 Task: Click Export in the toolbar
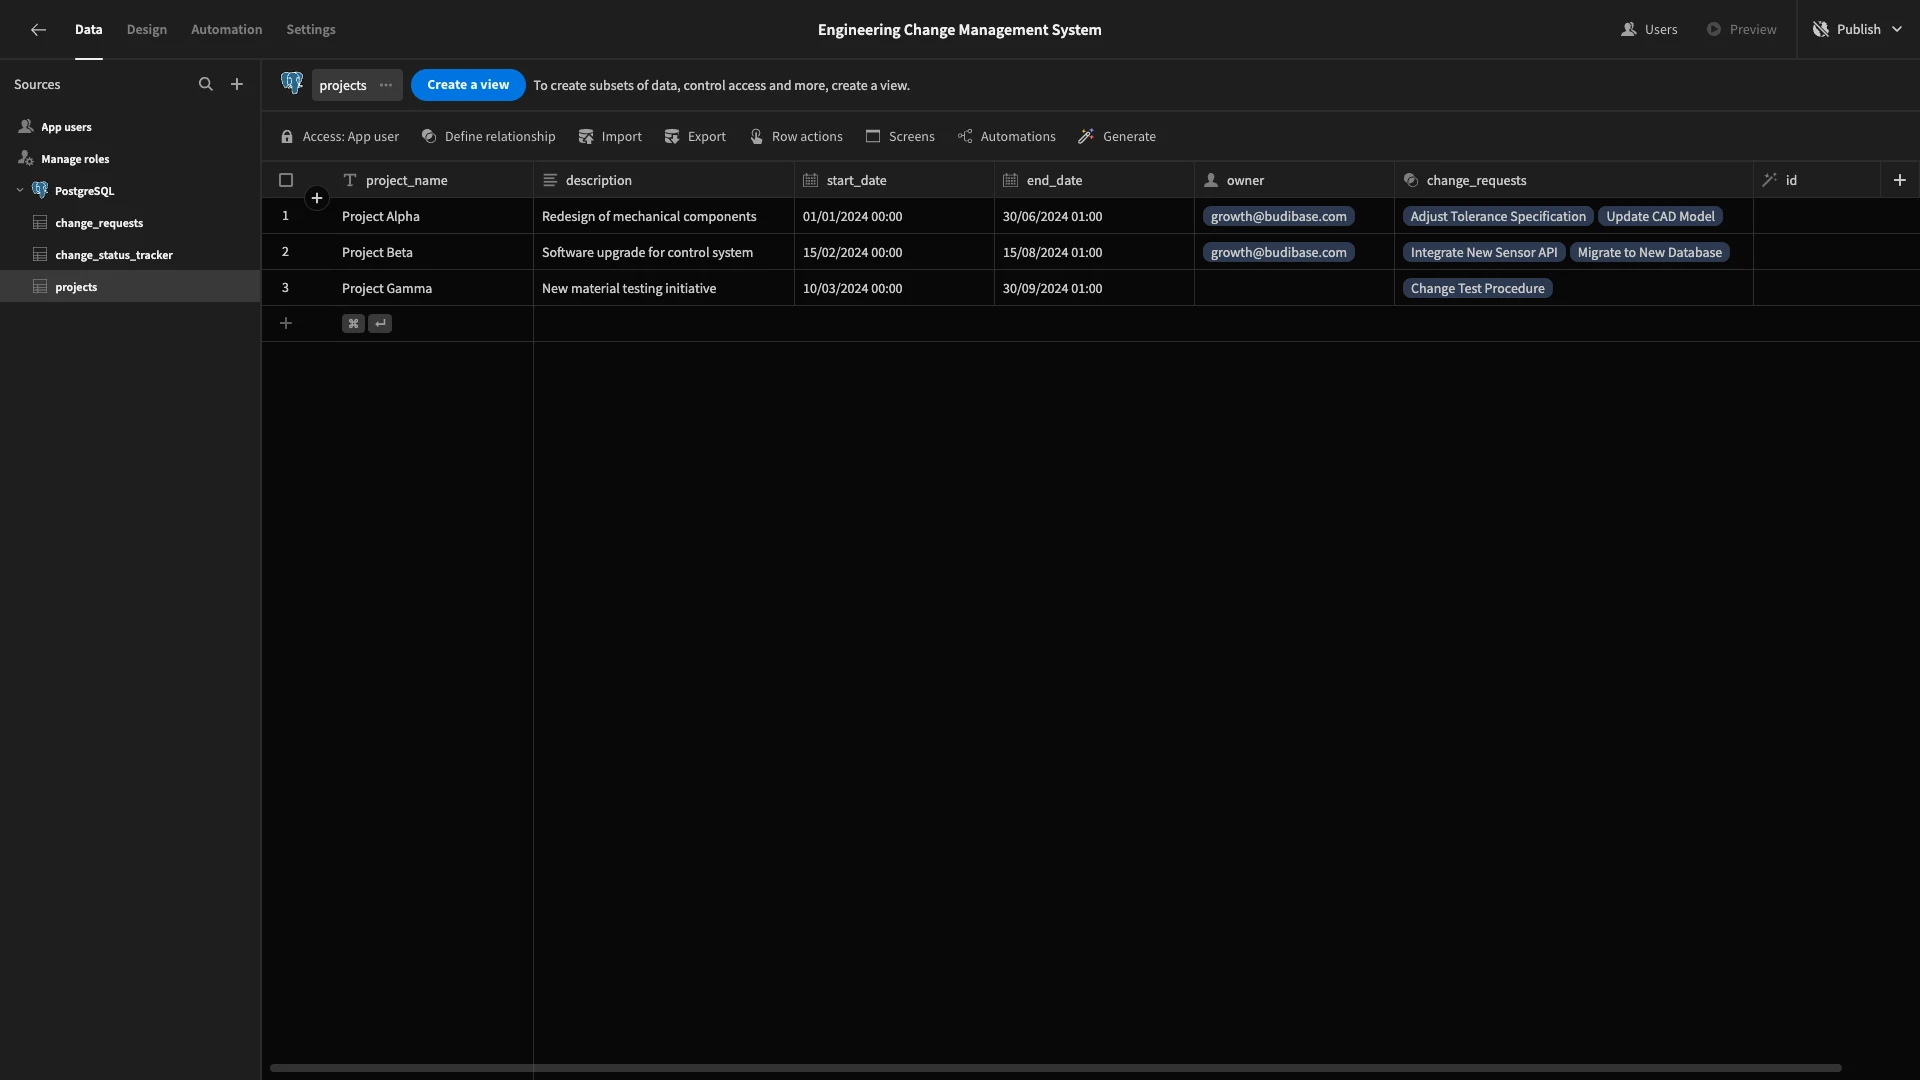[695, 137]
